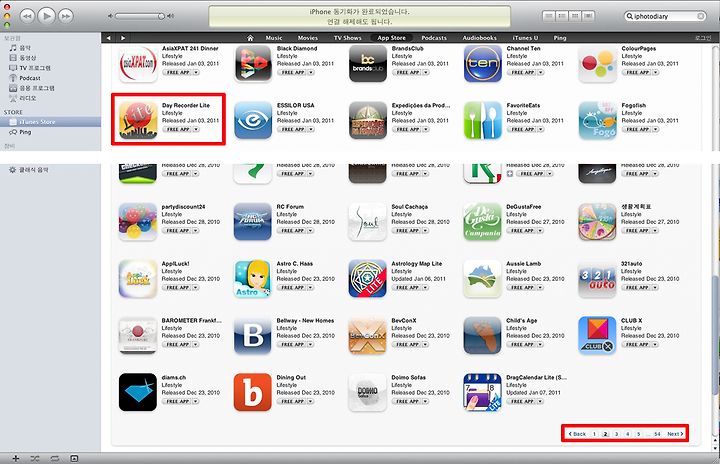Download BevConX with the FREE APP button
This screenshot has height=464, width=720.
pos(406,345)
